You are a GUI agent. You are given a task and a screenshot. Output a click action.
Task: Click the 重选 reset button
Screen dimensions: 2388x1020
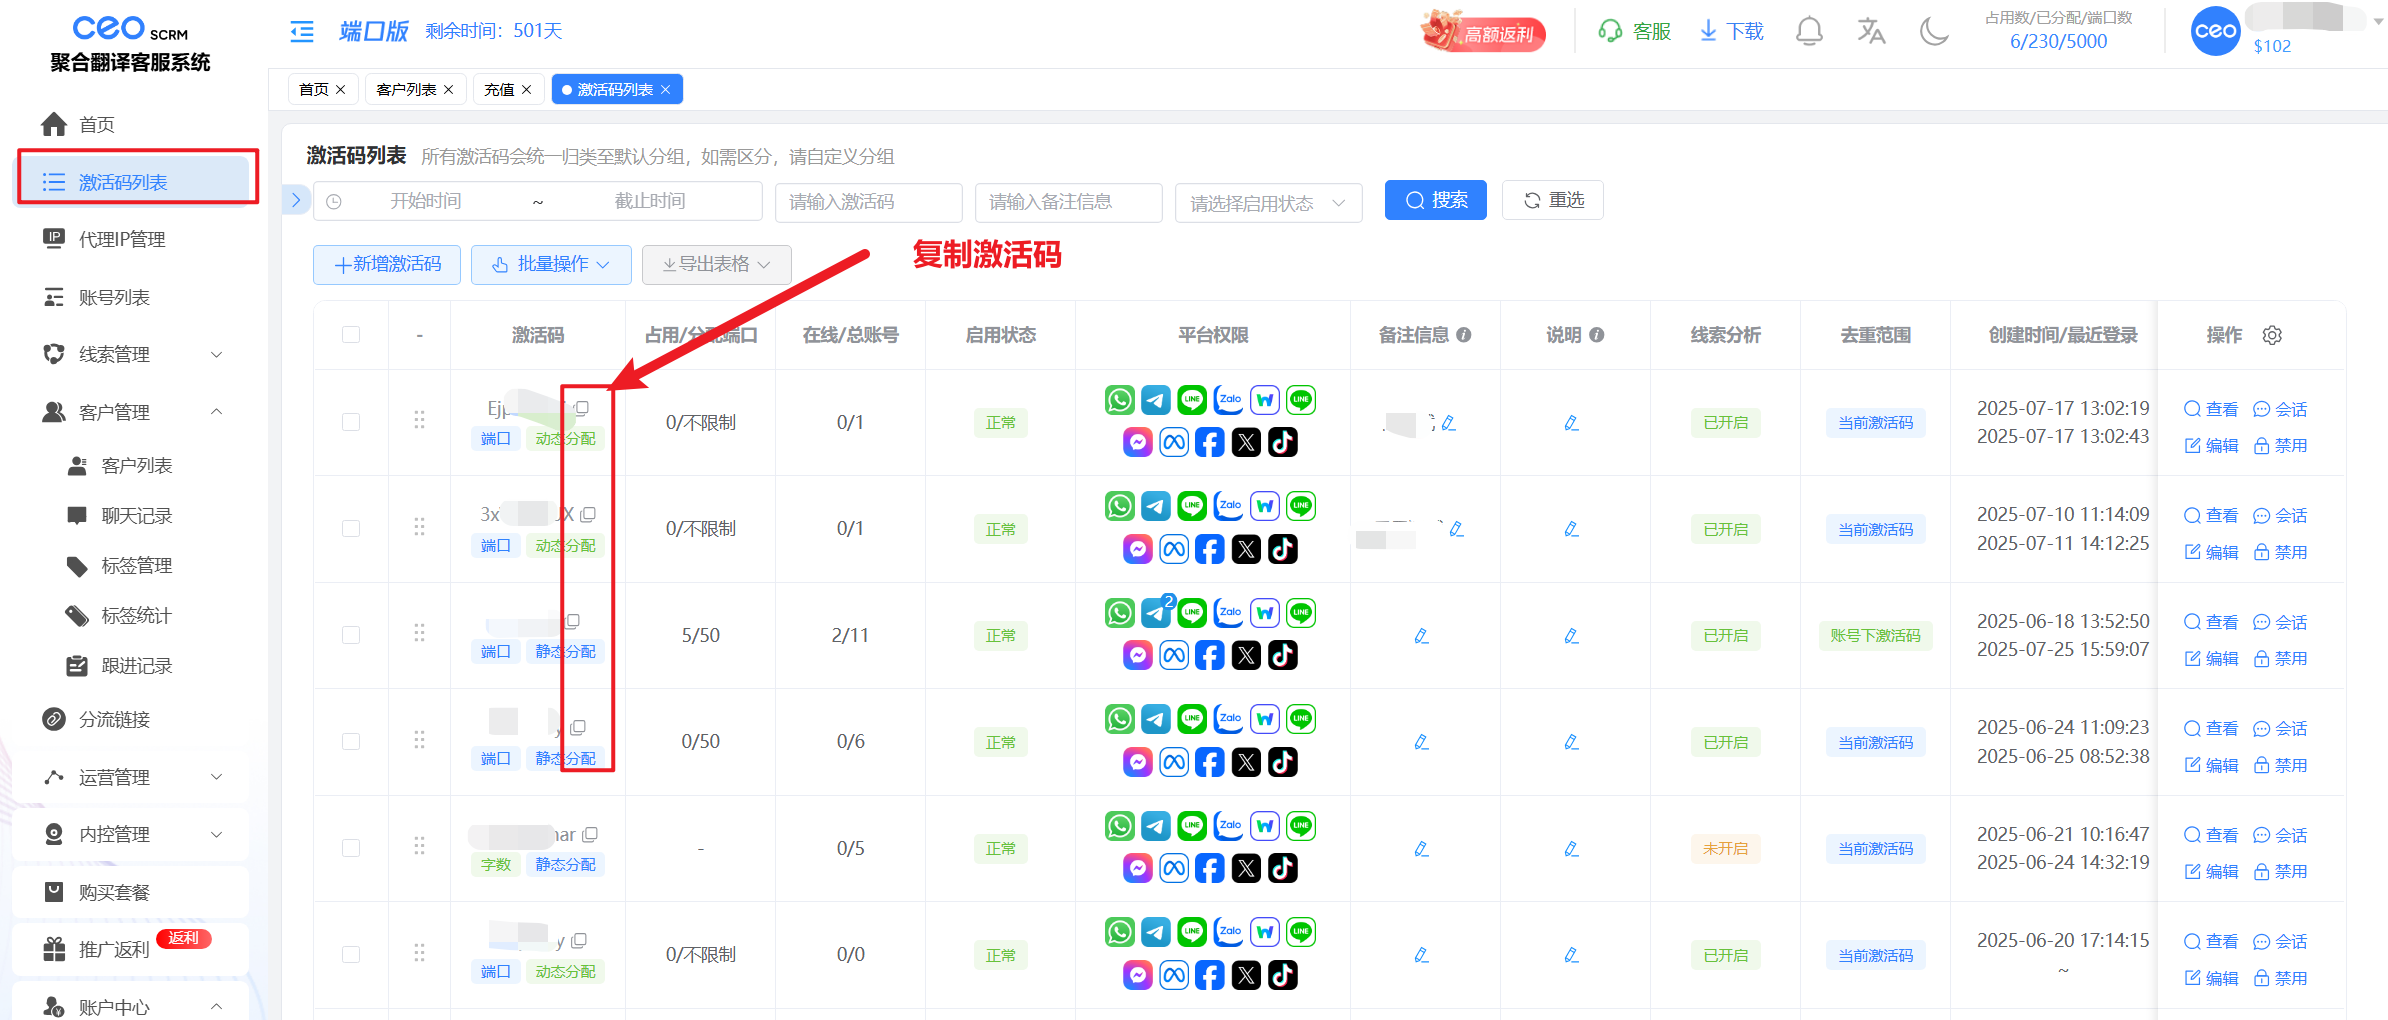(x=1552, y=200)
